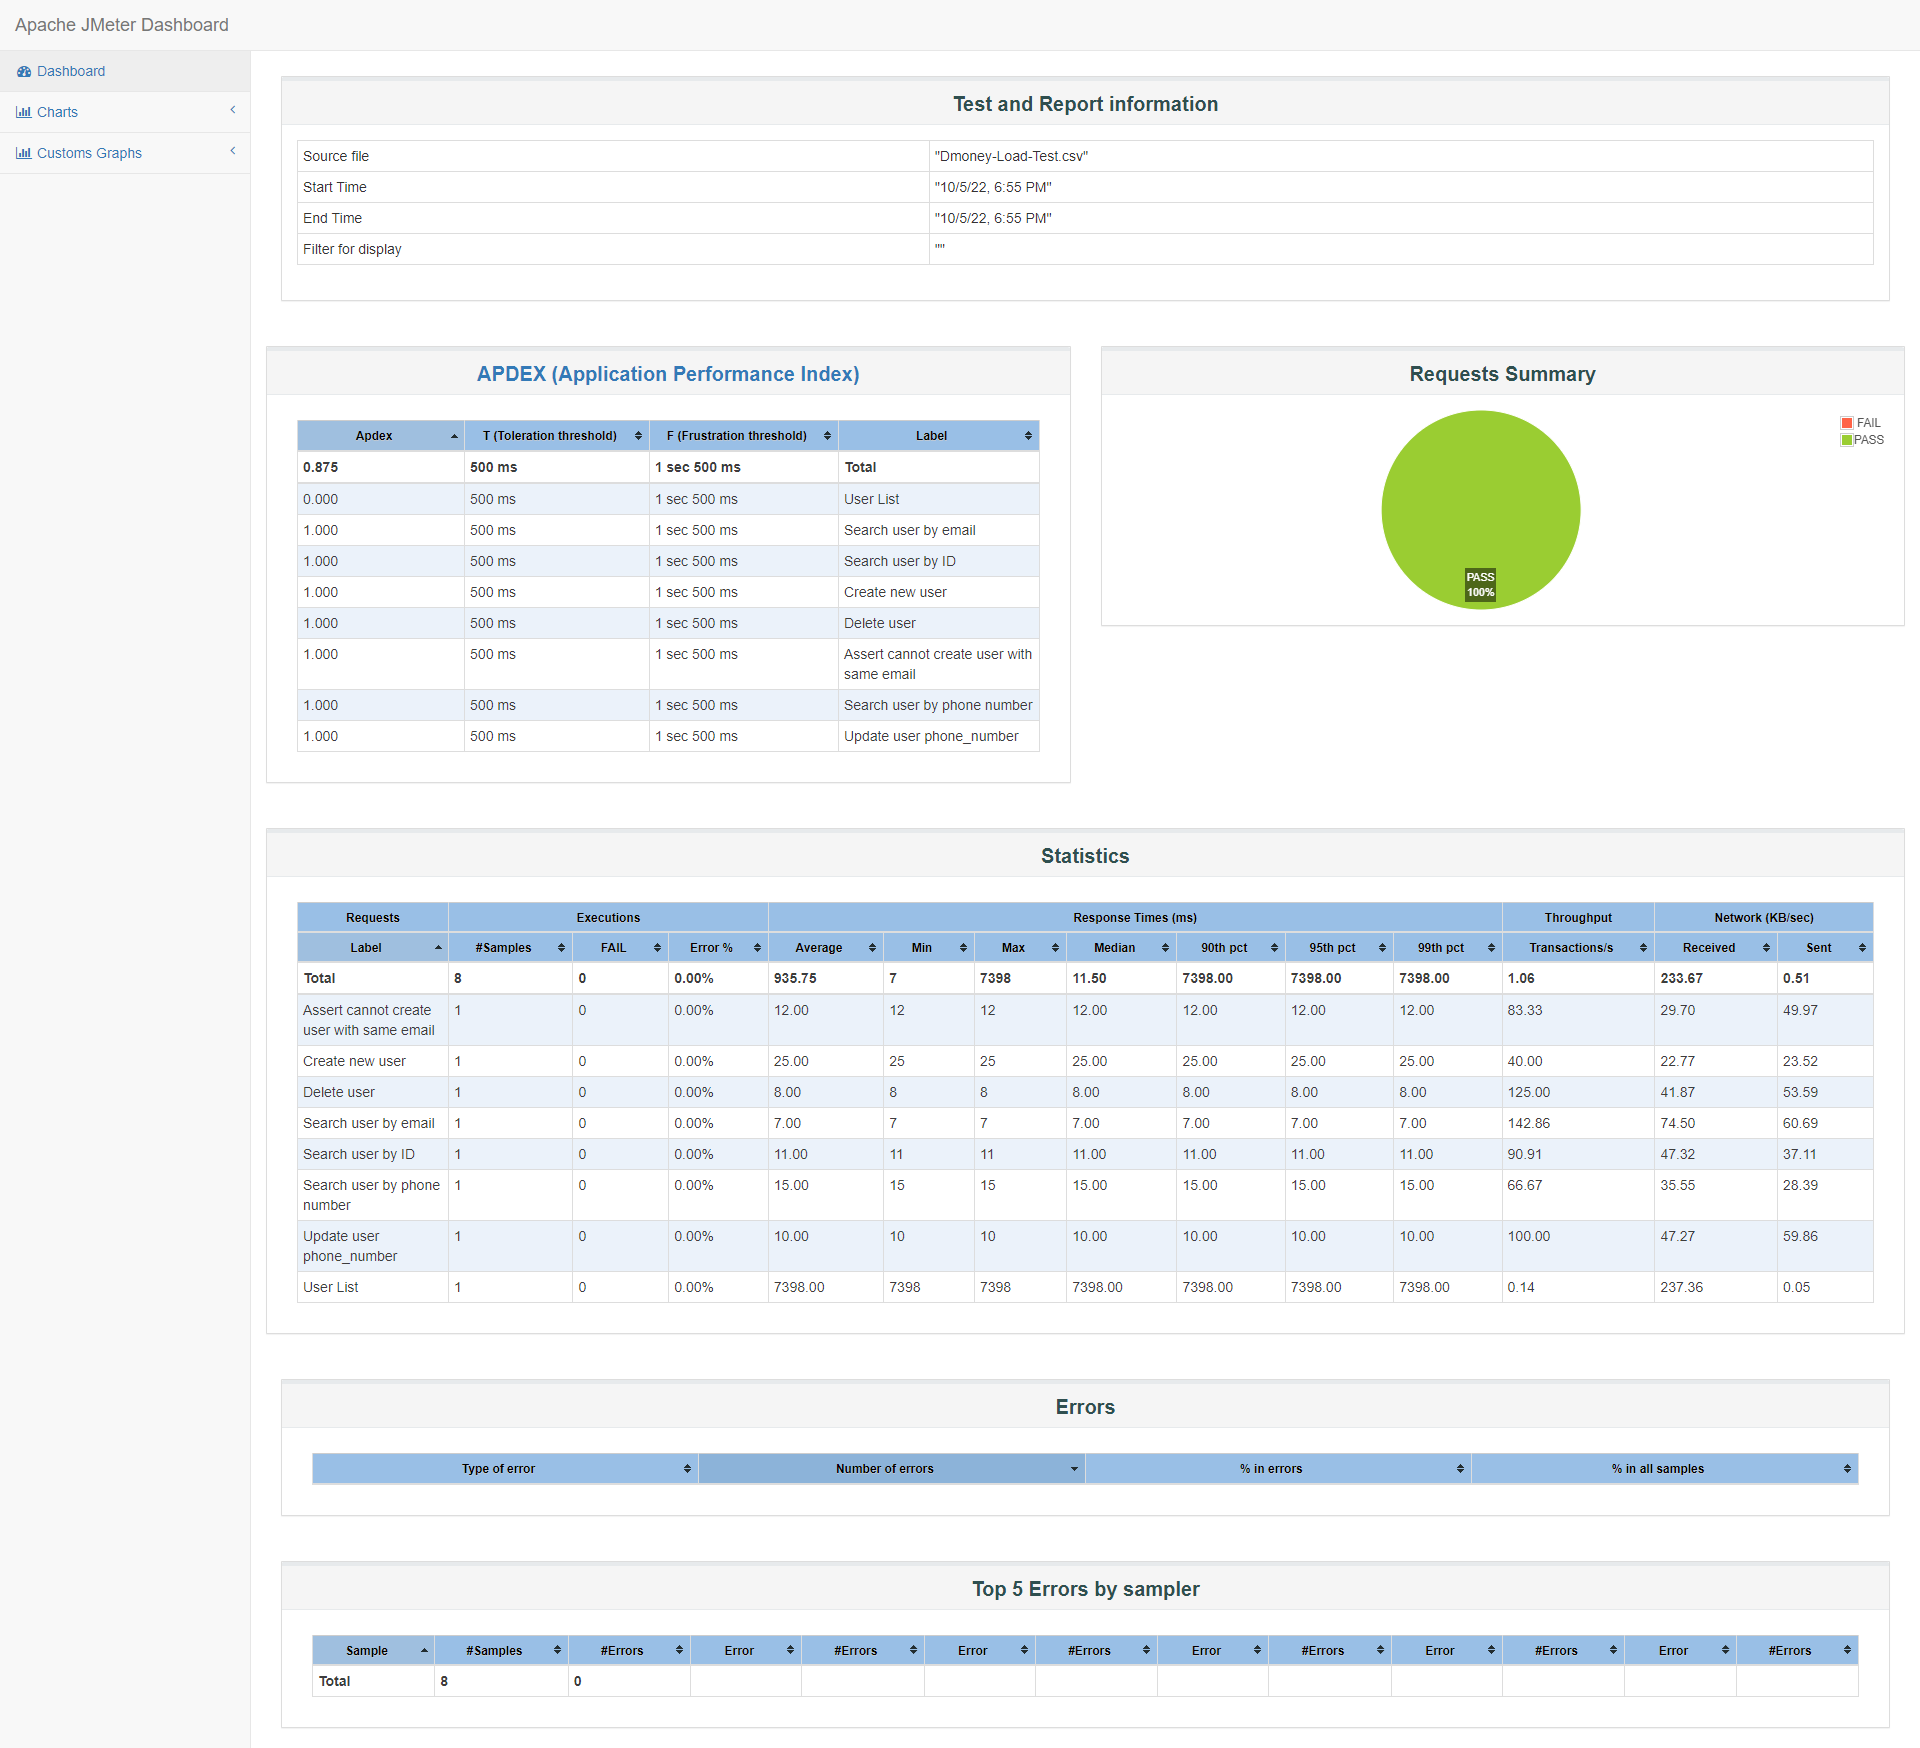The image size is (1920, 1748).
Task: Click sort arrows on Transactions/s column
Action: coord(1643,948)
